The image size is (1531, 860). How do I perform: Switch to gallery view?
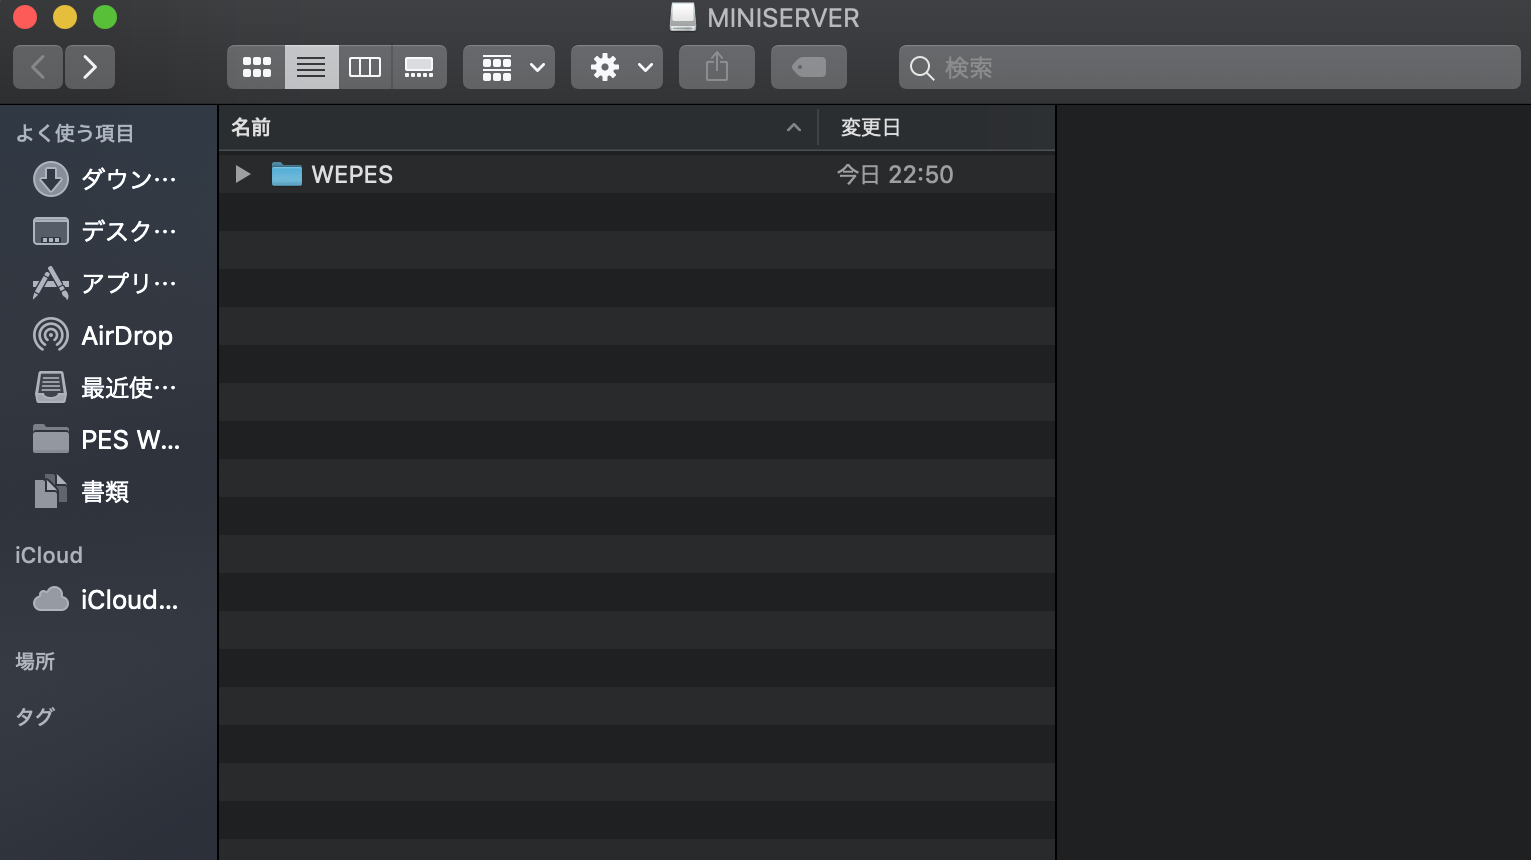click(x=419, y=67)
